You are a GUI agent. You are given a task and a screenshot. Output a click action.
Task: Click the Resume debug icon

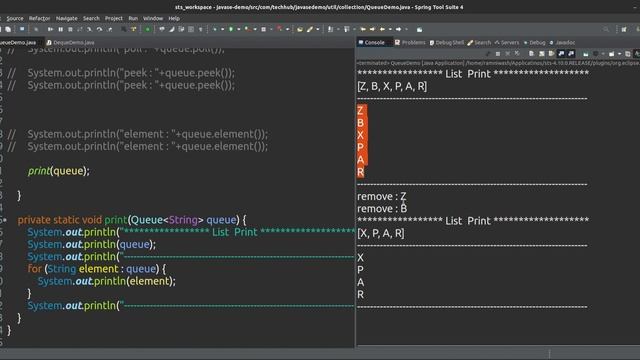[x=50, y=29]
